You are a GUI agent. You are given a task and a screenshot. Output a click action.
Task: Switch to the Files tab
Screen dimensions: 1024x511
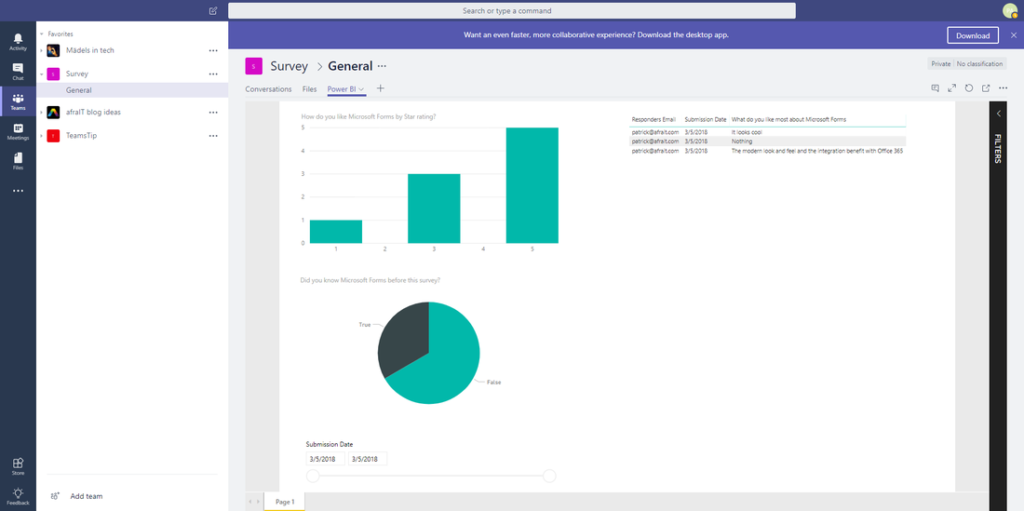pos(310,89)
